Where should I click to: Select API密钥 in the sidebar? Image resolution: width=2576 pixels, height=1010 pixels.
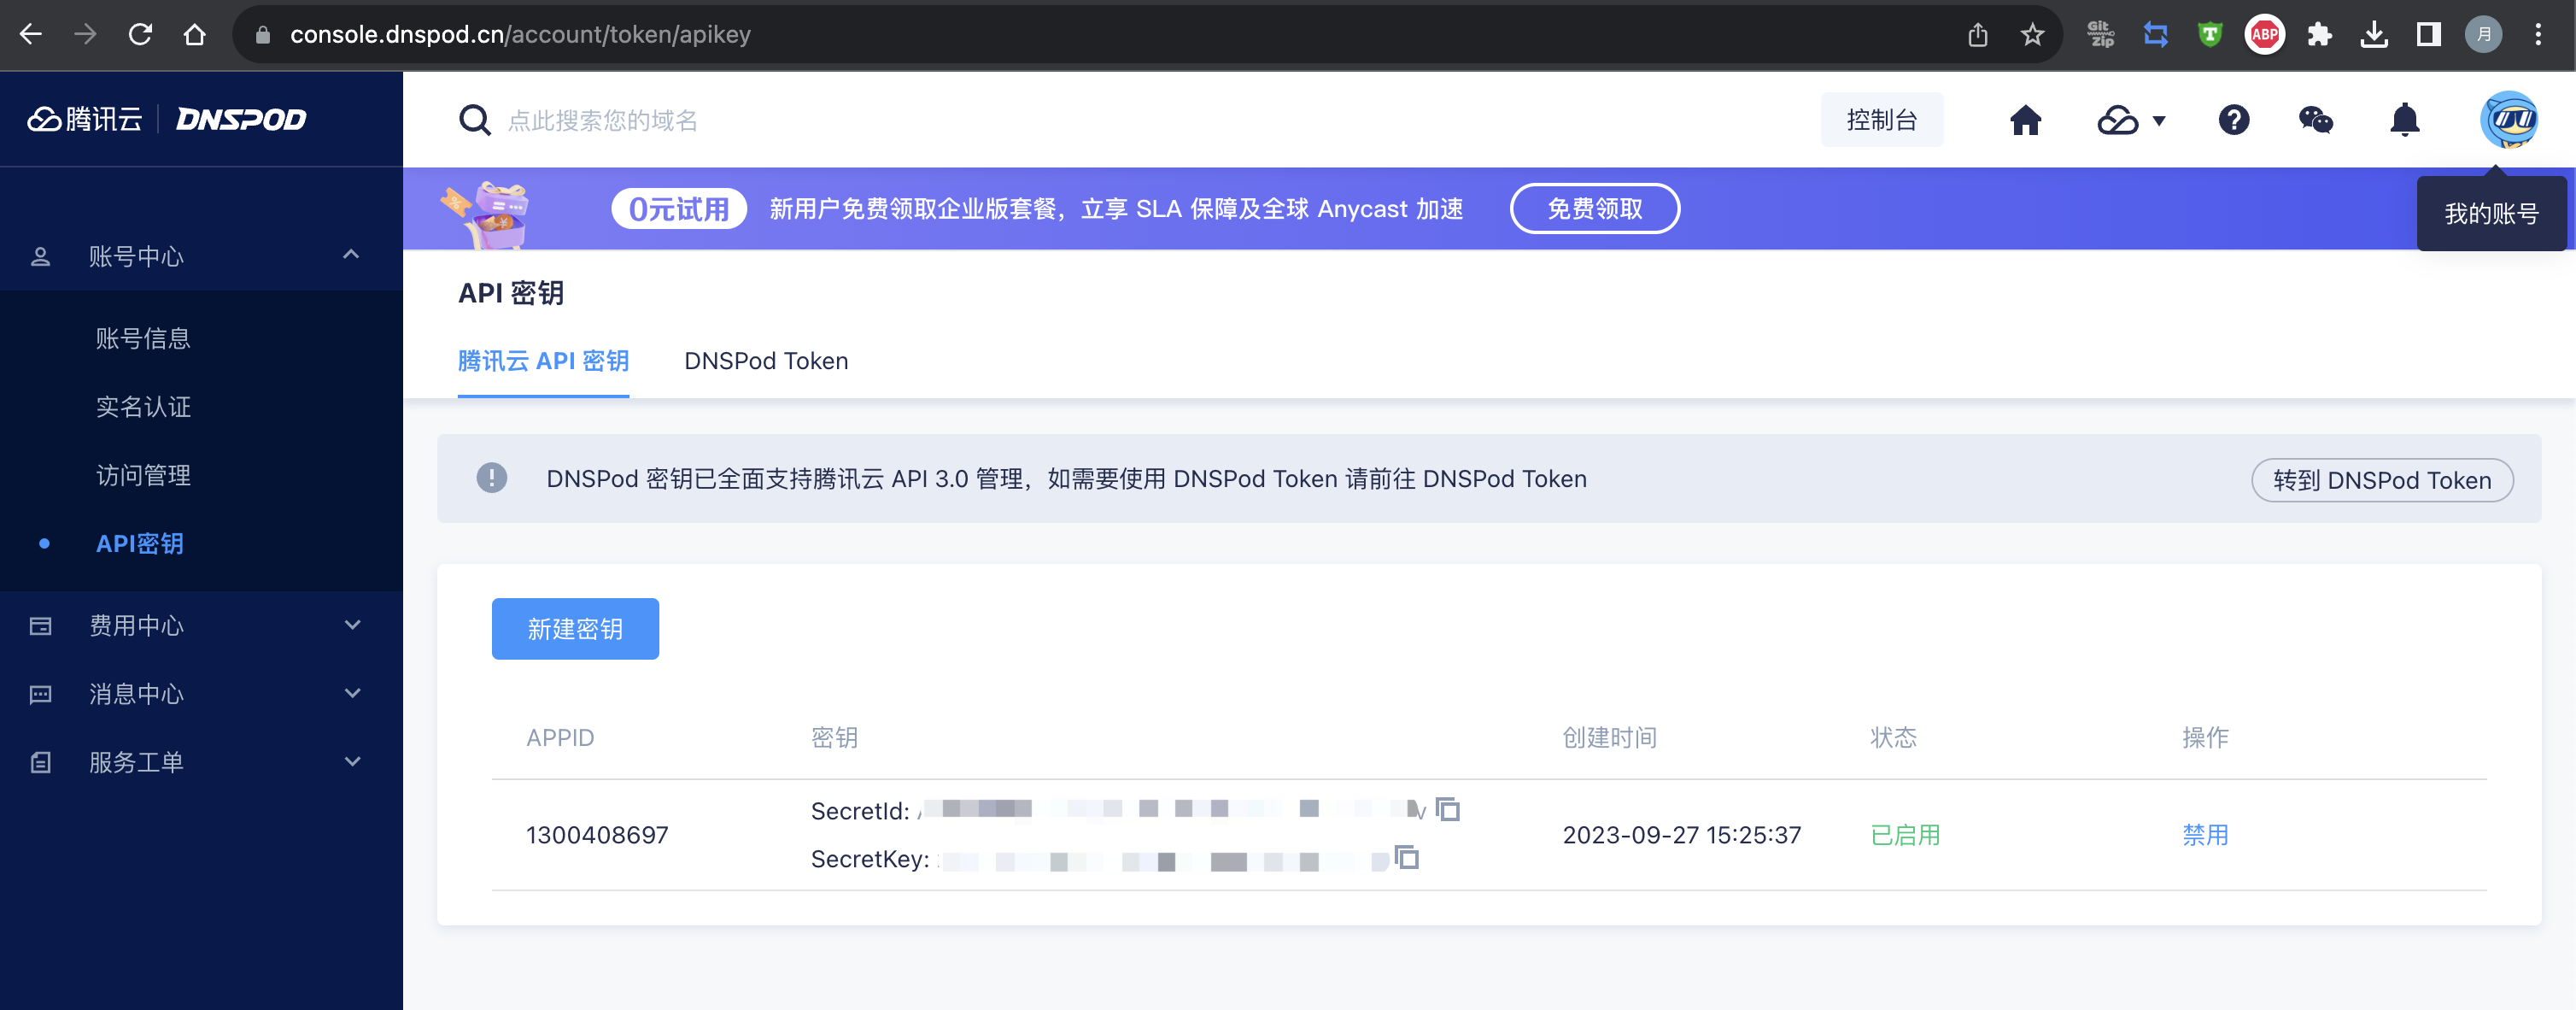(x=140, y=543)
